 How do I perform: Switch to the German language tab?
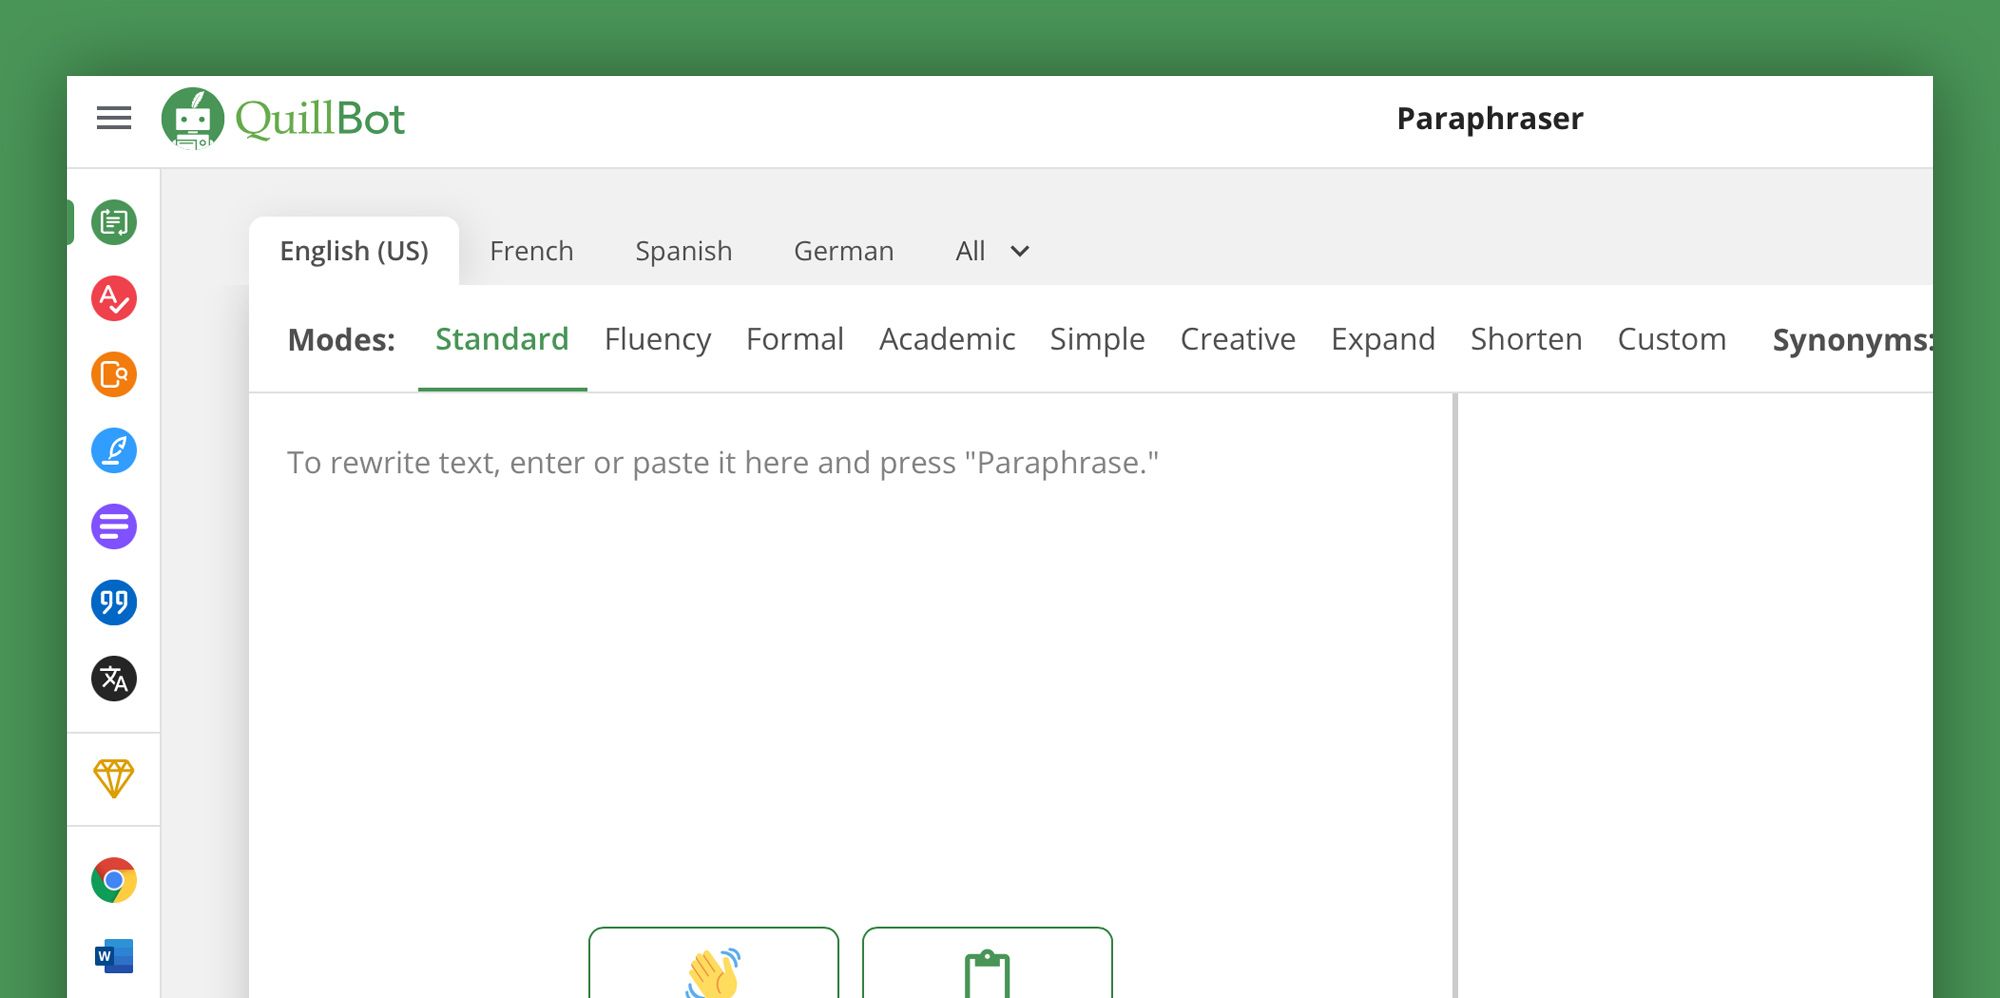tap(844, 251)
